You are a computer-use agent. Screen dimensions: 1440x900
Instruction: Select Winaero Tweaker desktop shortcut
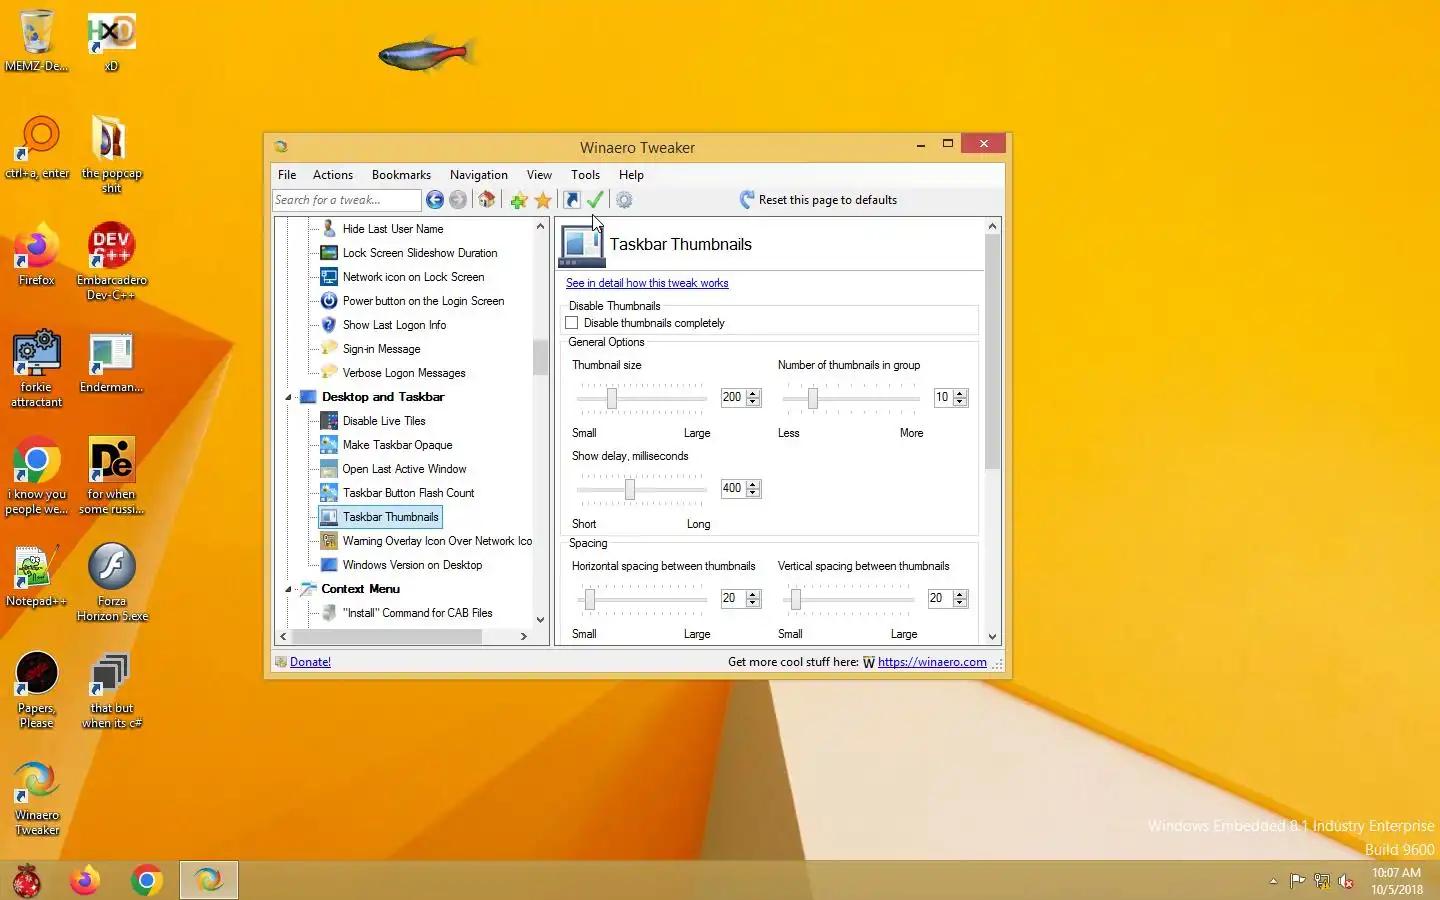coord(37,797)
